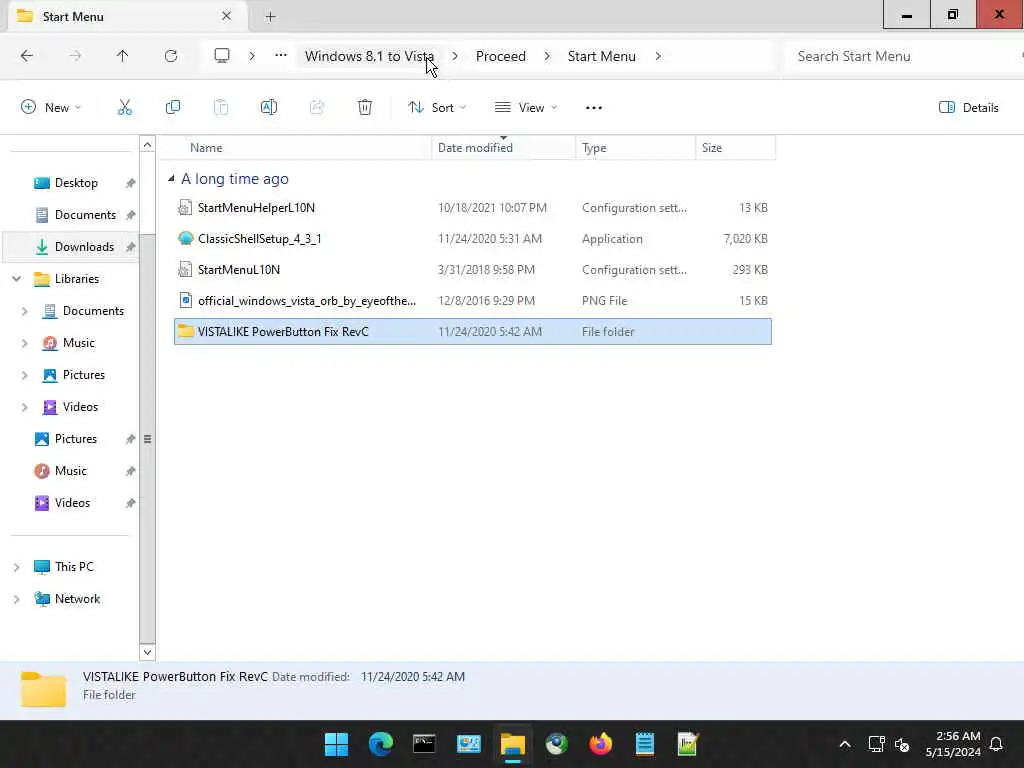
Task: Show hidden tray icons chevron
Action: coord(844,744)
